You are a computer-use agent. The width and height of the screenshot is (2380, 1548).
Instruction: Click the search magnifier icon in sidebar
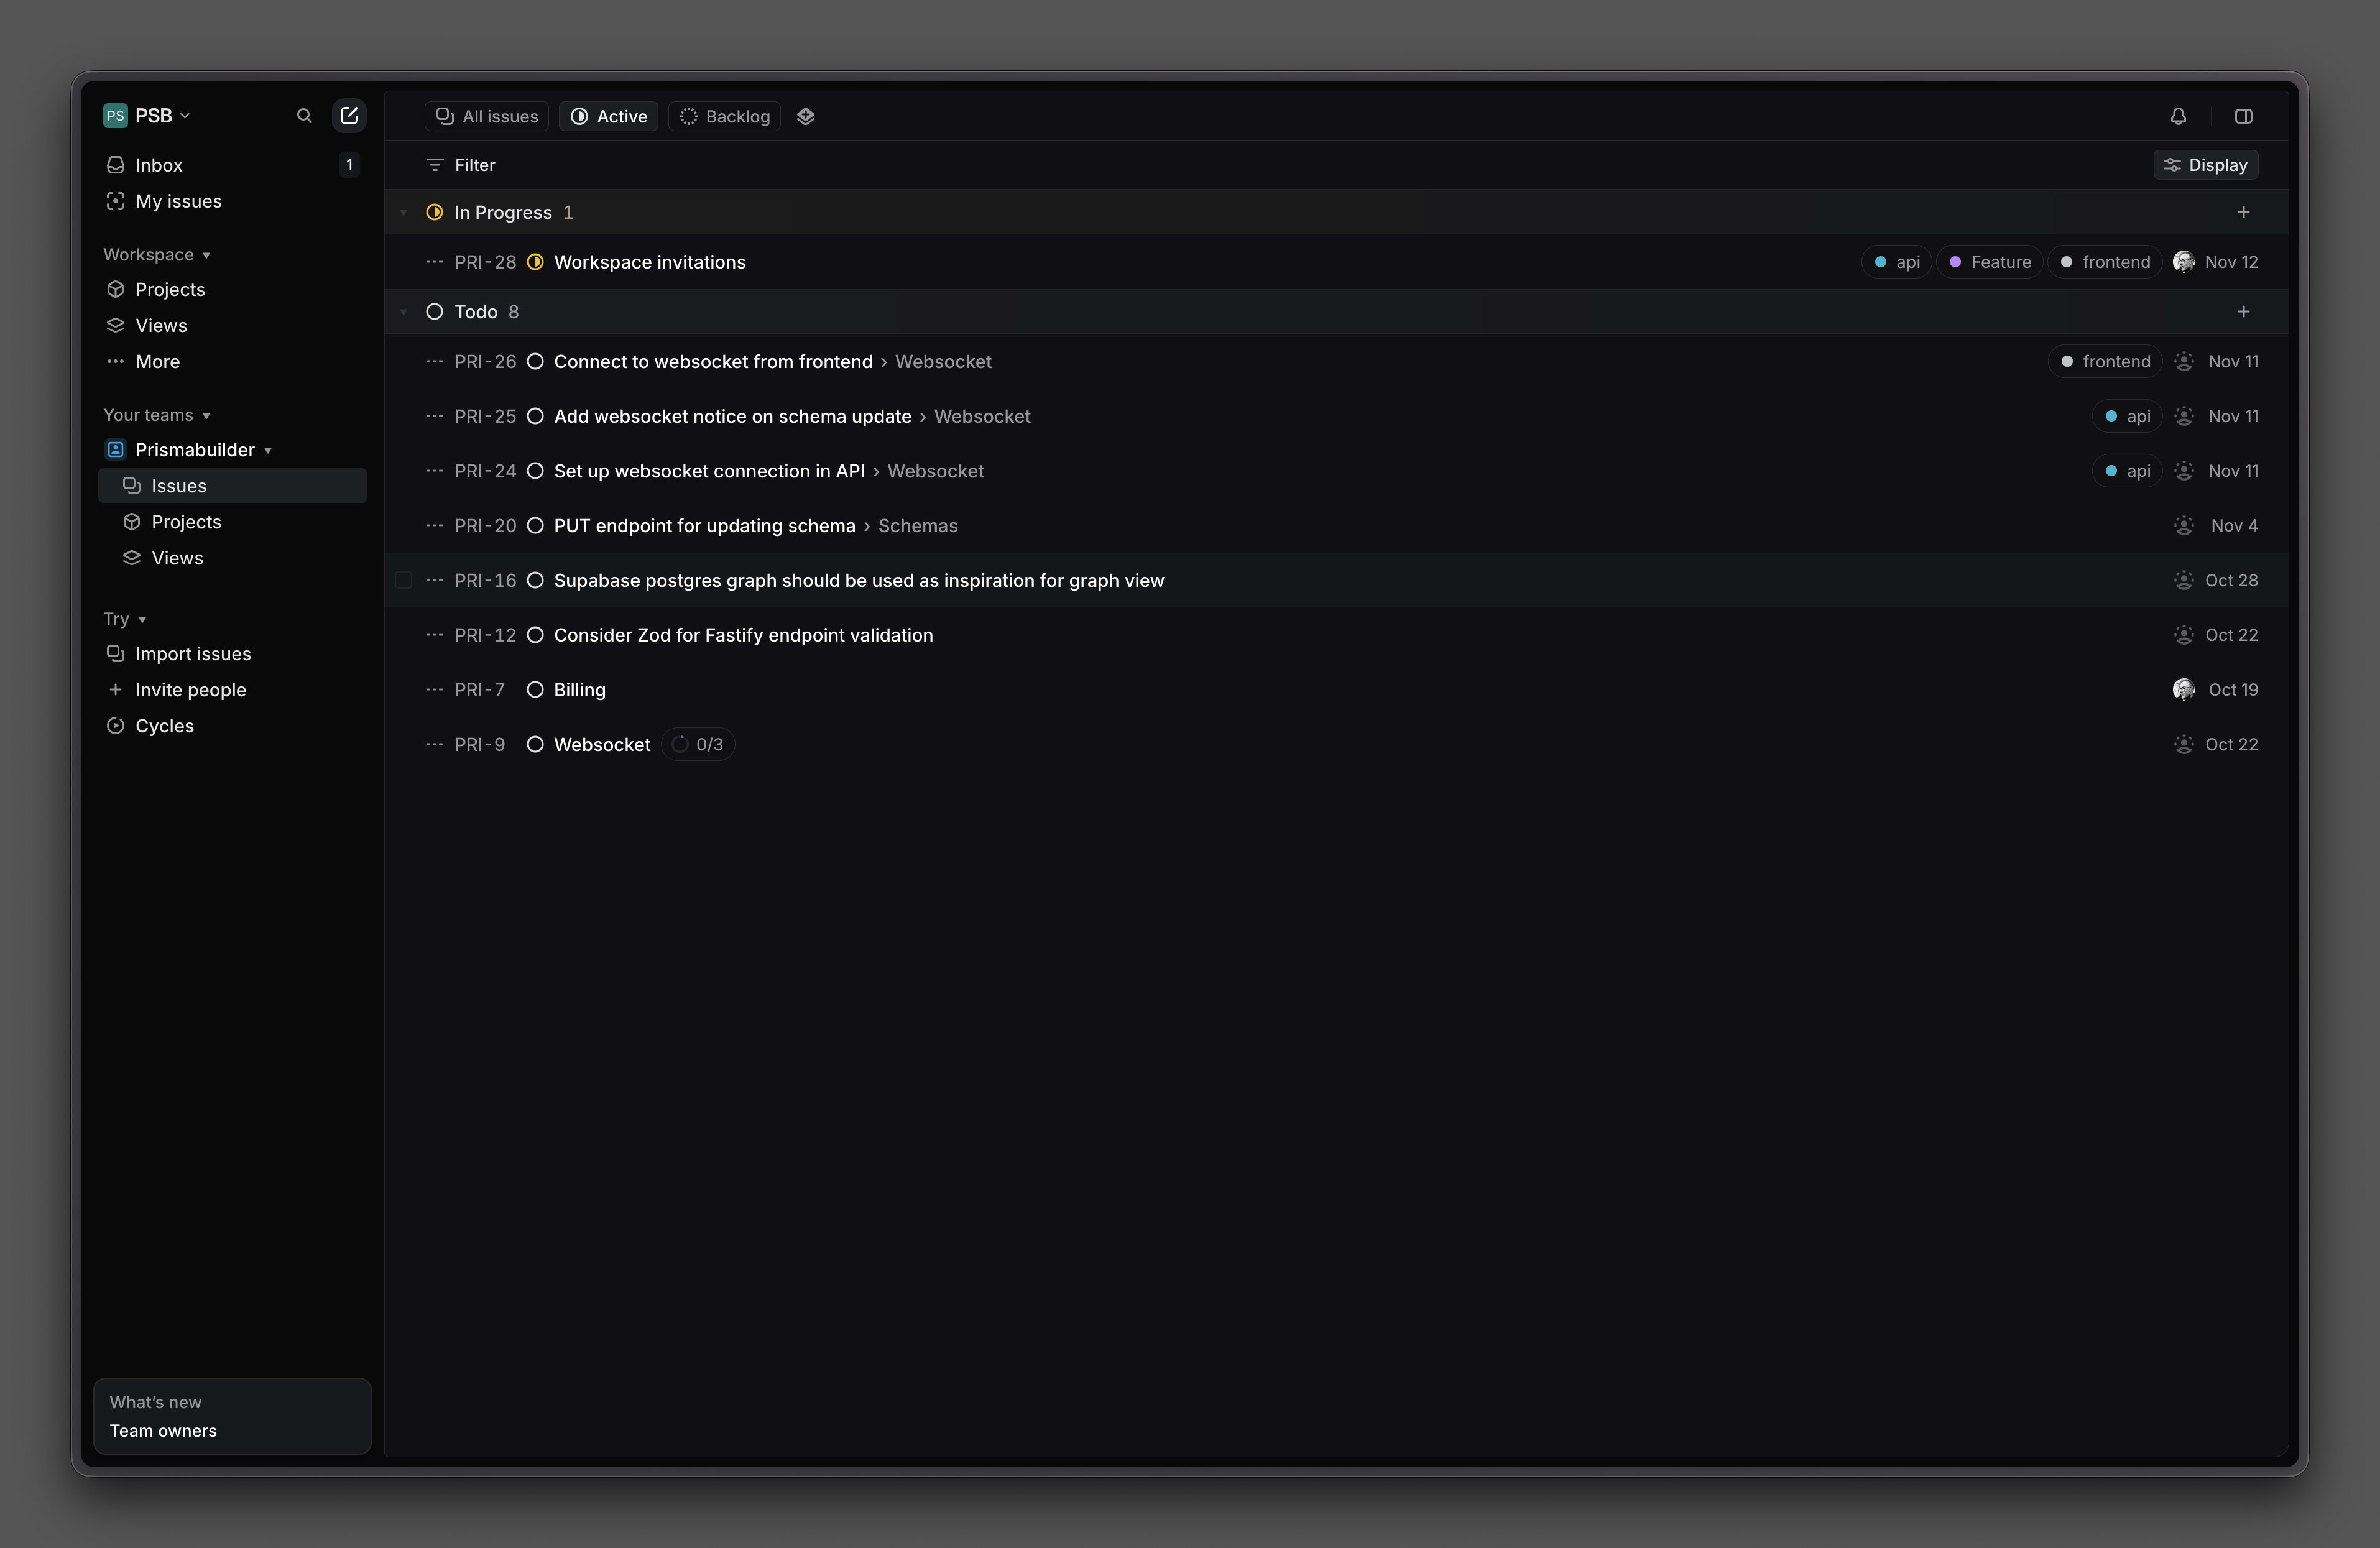tap(304, 116)
